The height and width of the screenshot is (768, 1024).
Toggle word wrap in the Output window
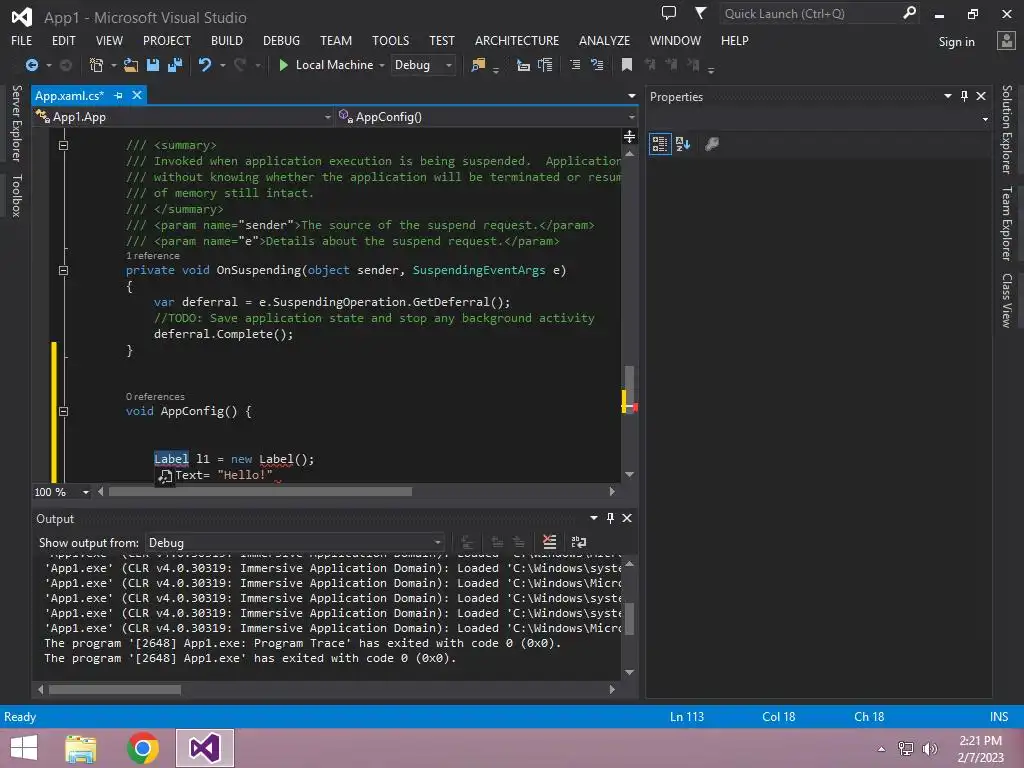tap(579, 542)
